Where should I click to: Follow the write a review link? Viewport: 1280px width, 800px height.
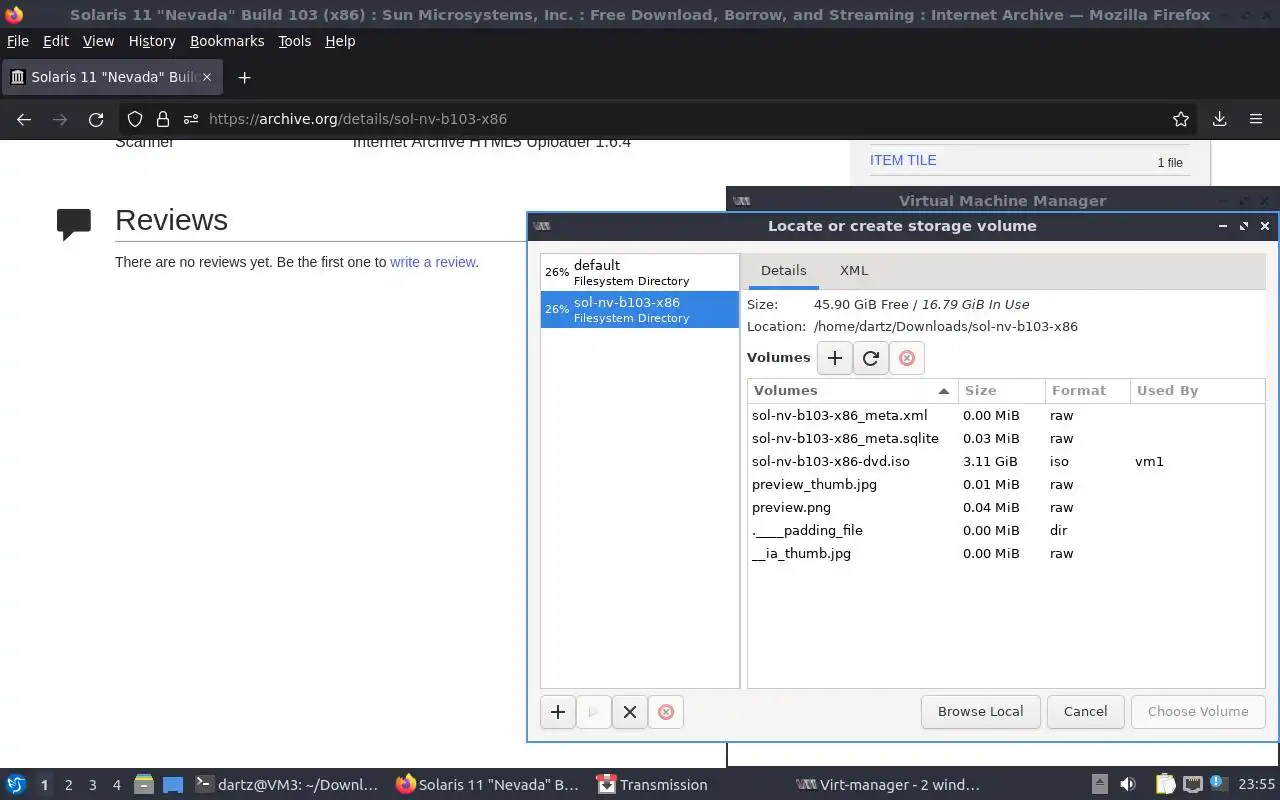tap(432, 262)
